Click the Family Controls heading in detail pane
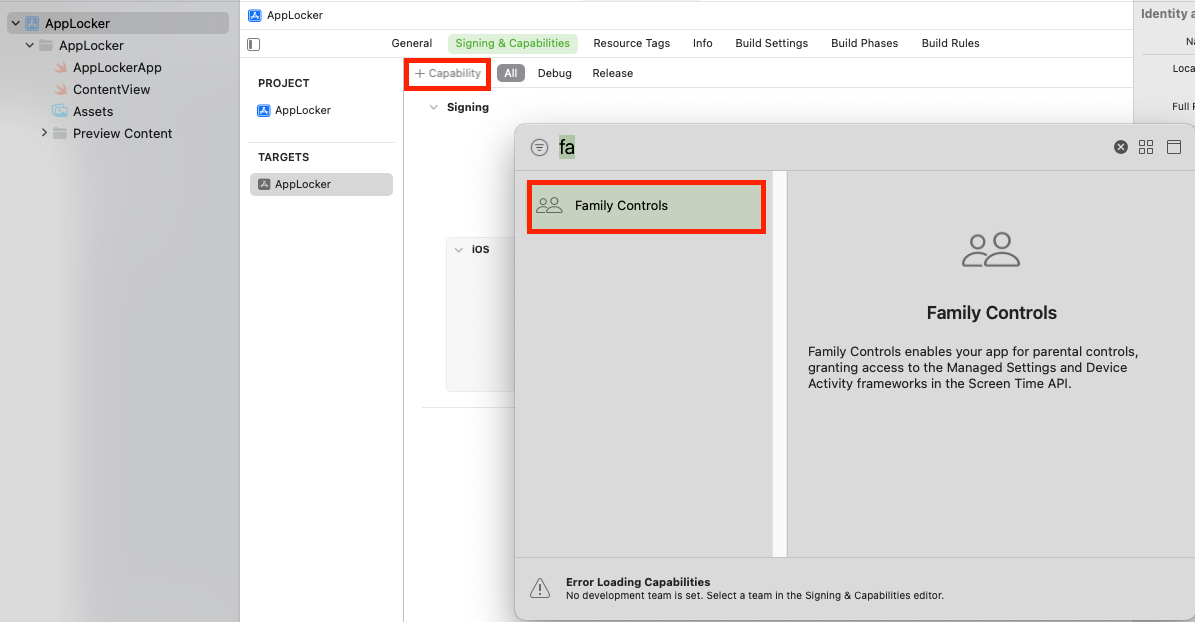 click(992, 313)
